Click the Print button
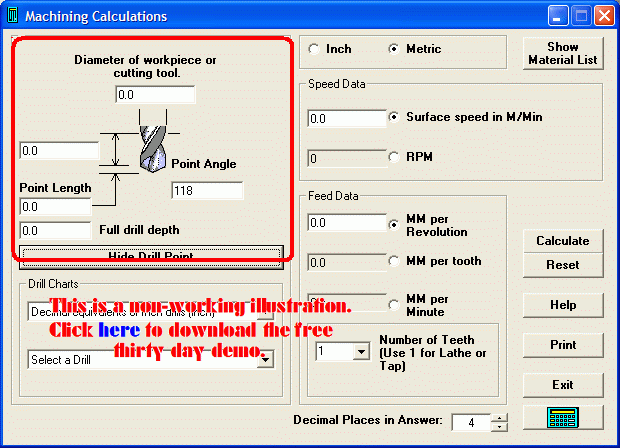620x448 pixels. tap(563, 345)
